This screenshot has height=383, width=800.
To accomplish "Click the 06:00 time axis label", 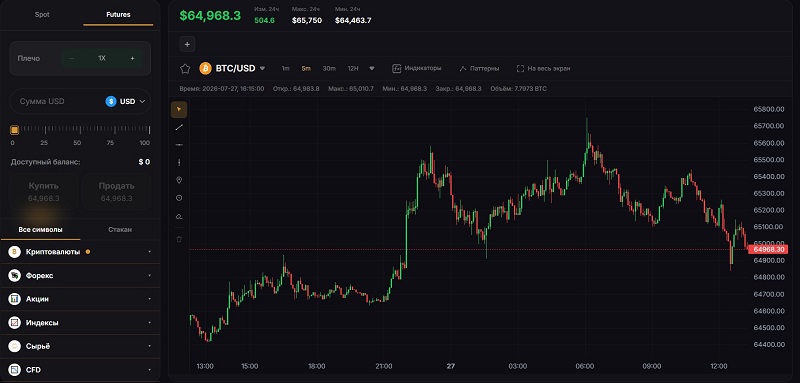I will pyautogui.click(x=585, y=366).
